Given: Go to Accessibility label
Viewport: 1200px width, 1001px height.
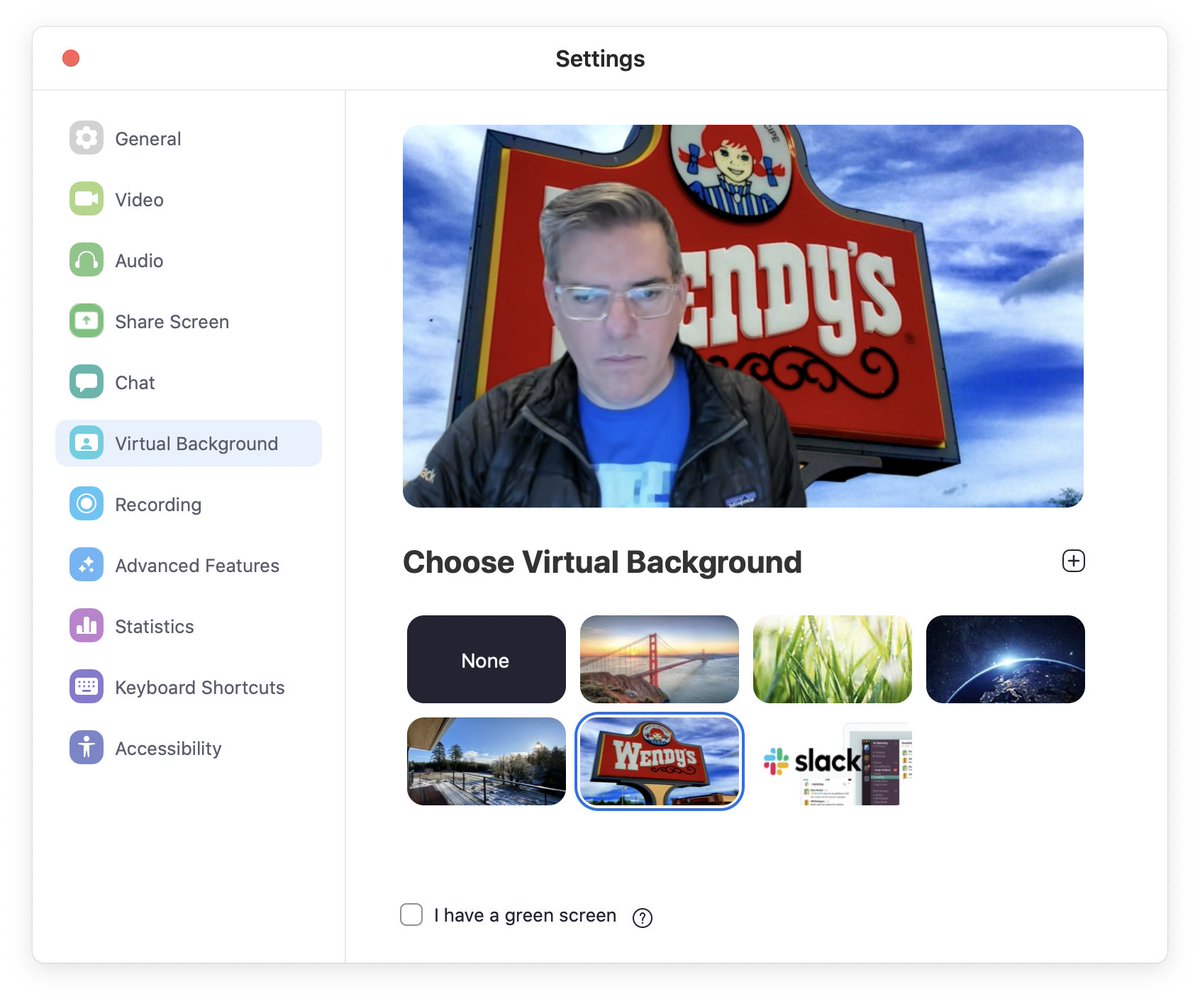Looking at the screenshot, I should (168, 749).
